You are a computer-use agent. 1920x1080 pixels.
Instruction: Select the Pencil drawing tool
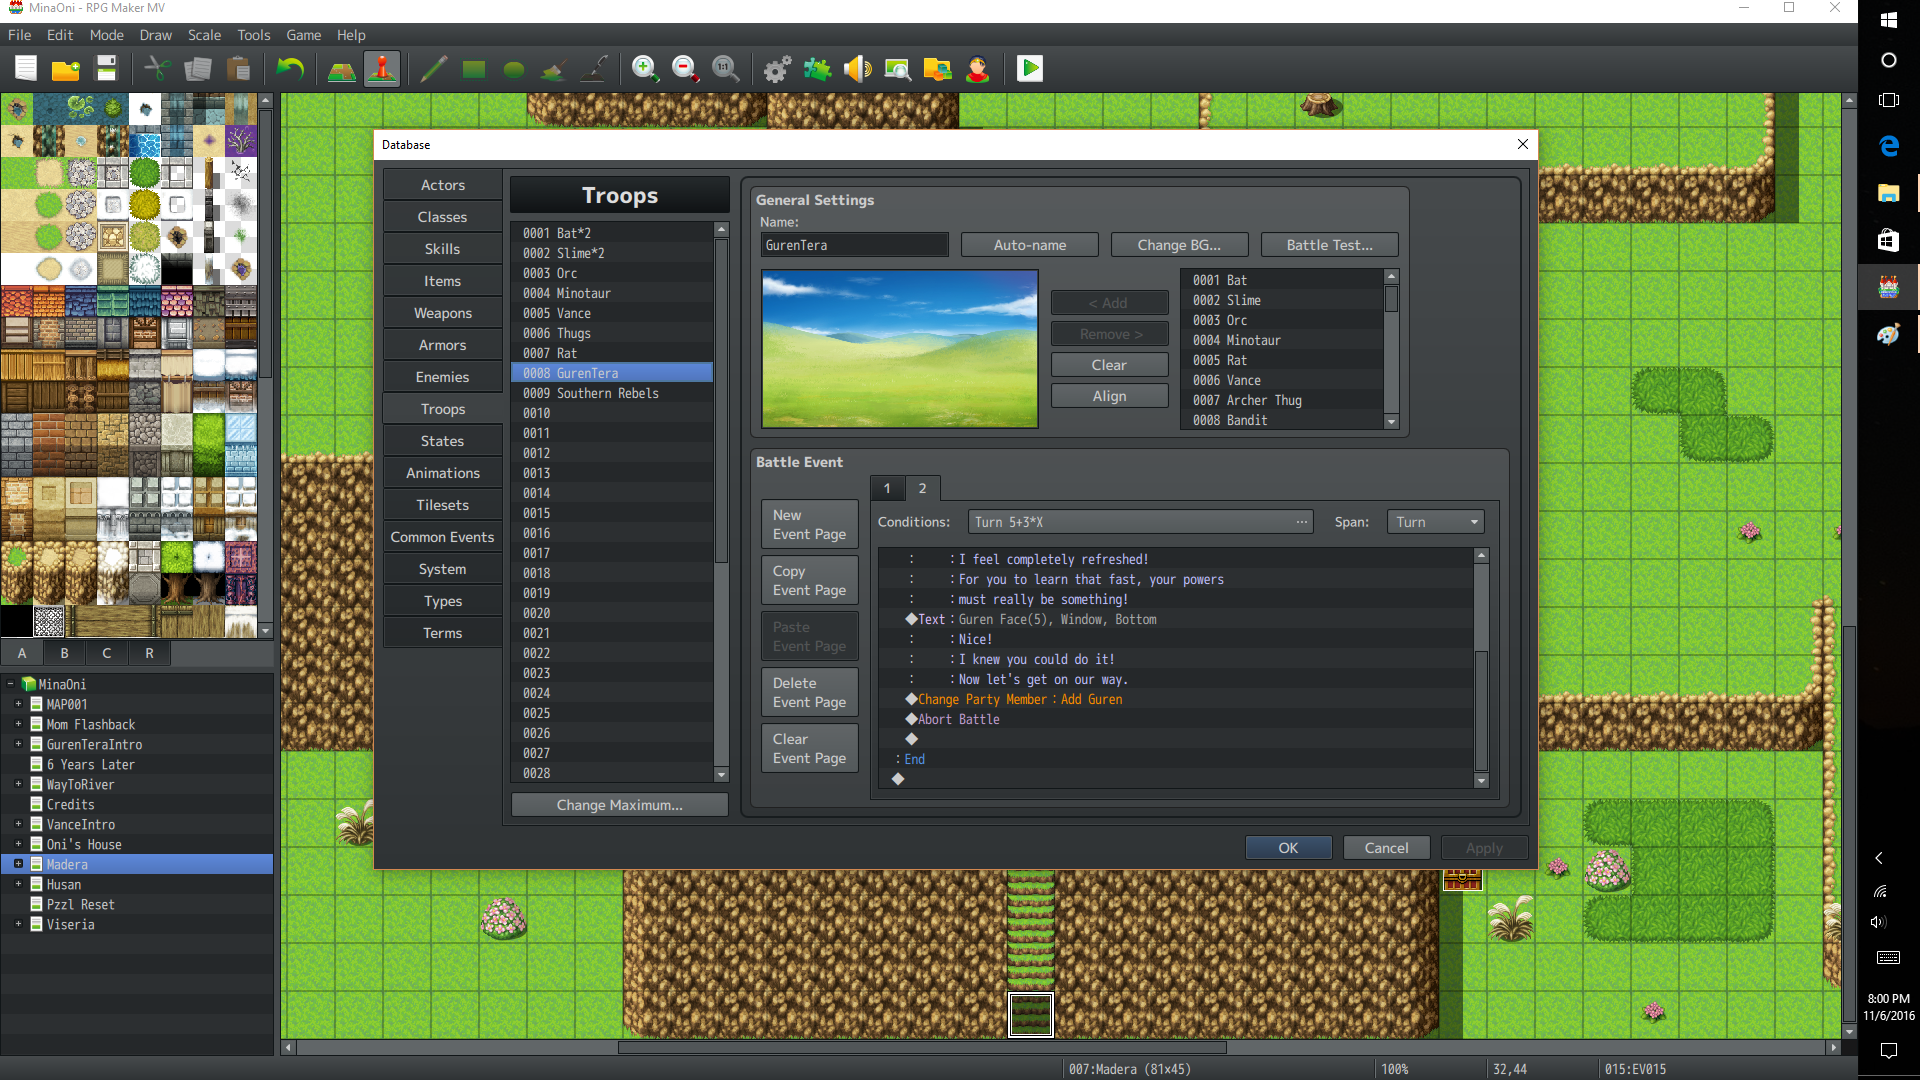pos(433,69)
